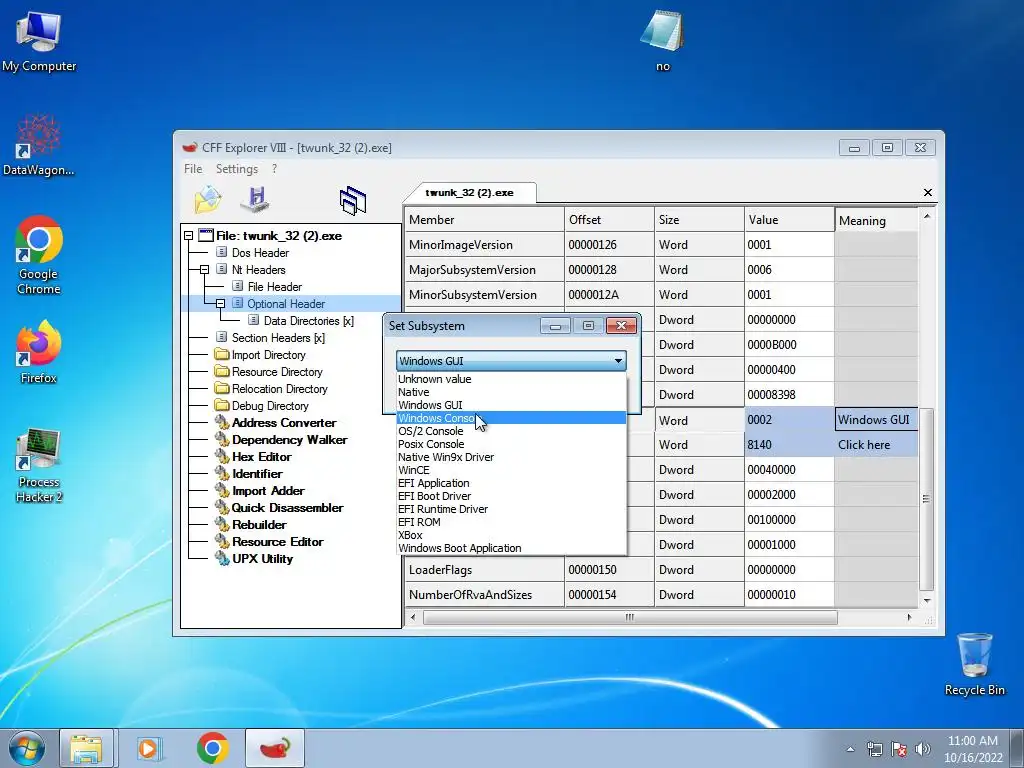
Task: Open the Recycle Bin on desktop
Action: 974,664
